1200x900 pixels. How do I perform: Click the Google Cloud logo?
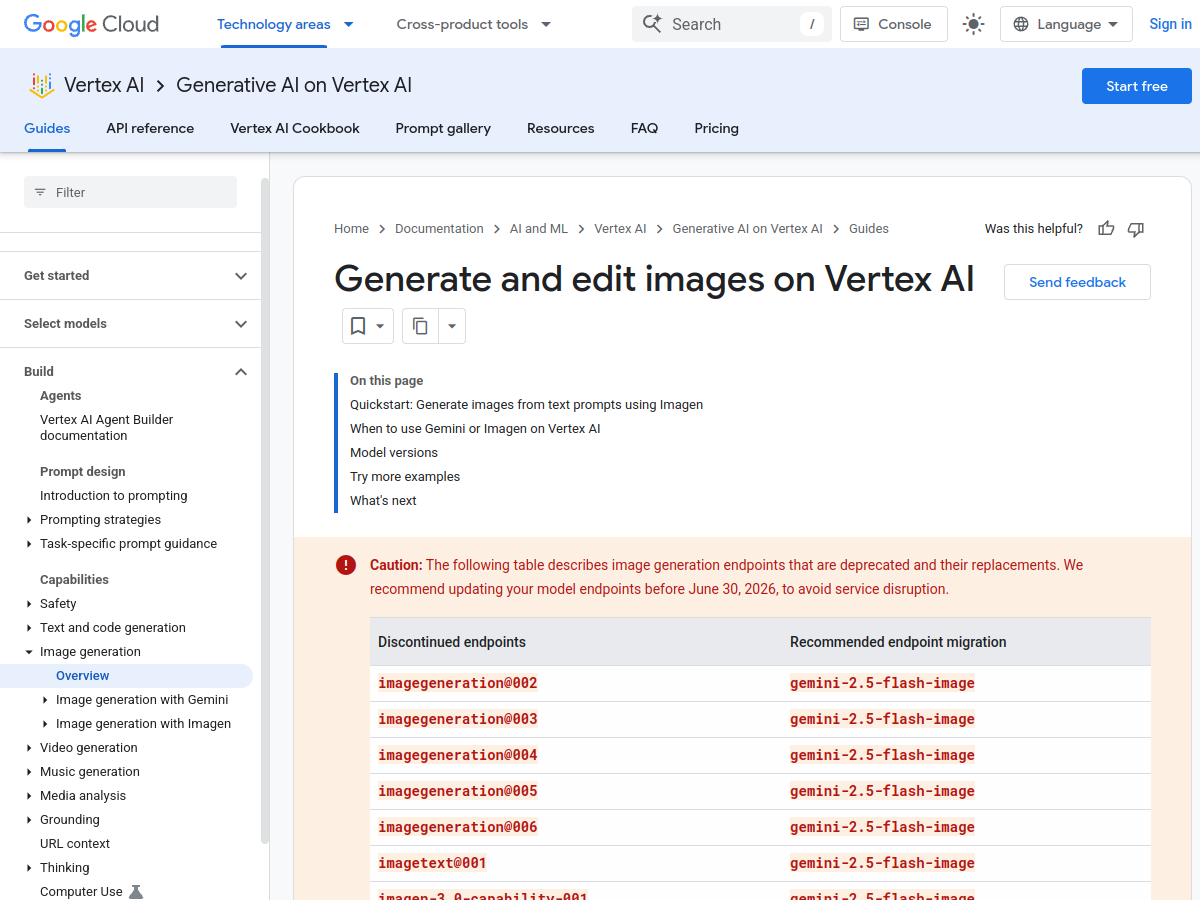click(90, 24)
